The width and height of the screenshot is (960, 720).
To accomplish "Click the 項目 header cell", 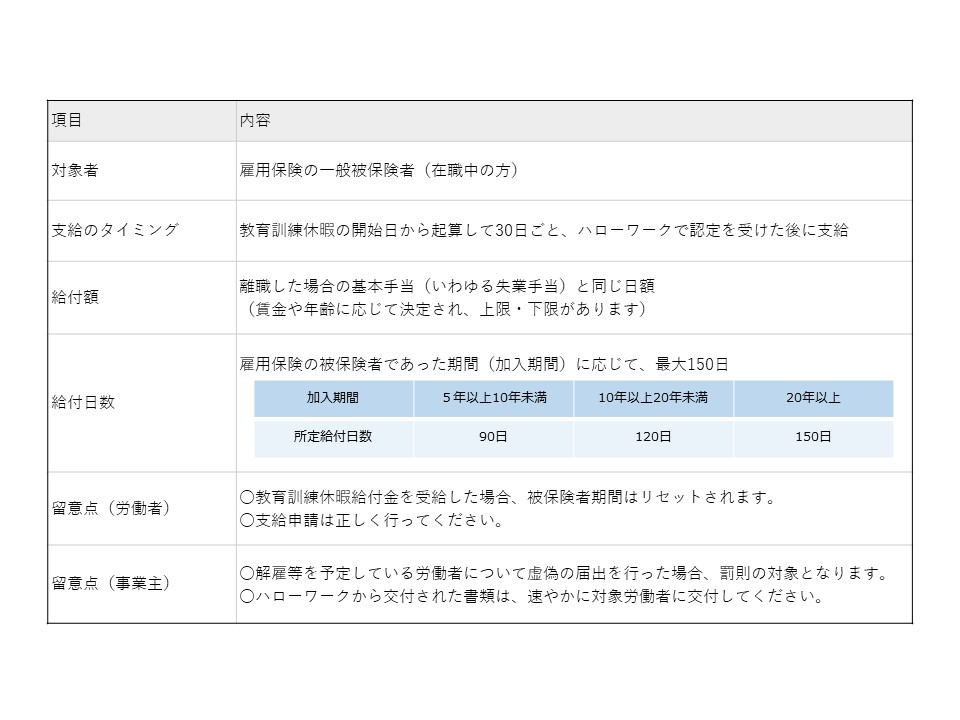I will click(x=67, y=120).
